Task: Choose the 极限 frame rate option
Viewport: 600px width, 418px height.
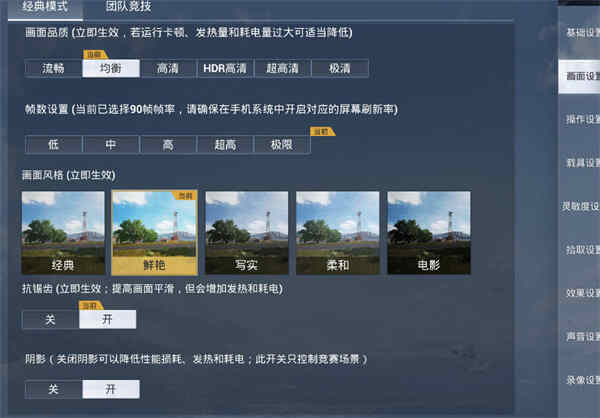Action: [282, 145]
